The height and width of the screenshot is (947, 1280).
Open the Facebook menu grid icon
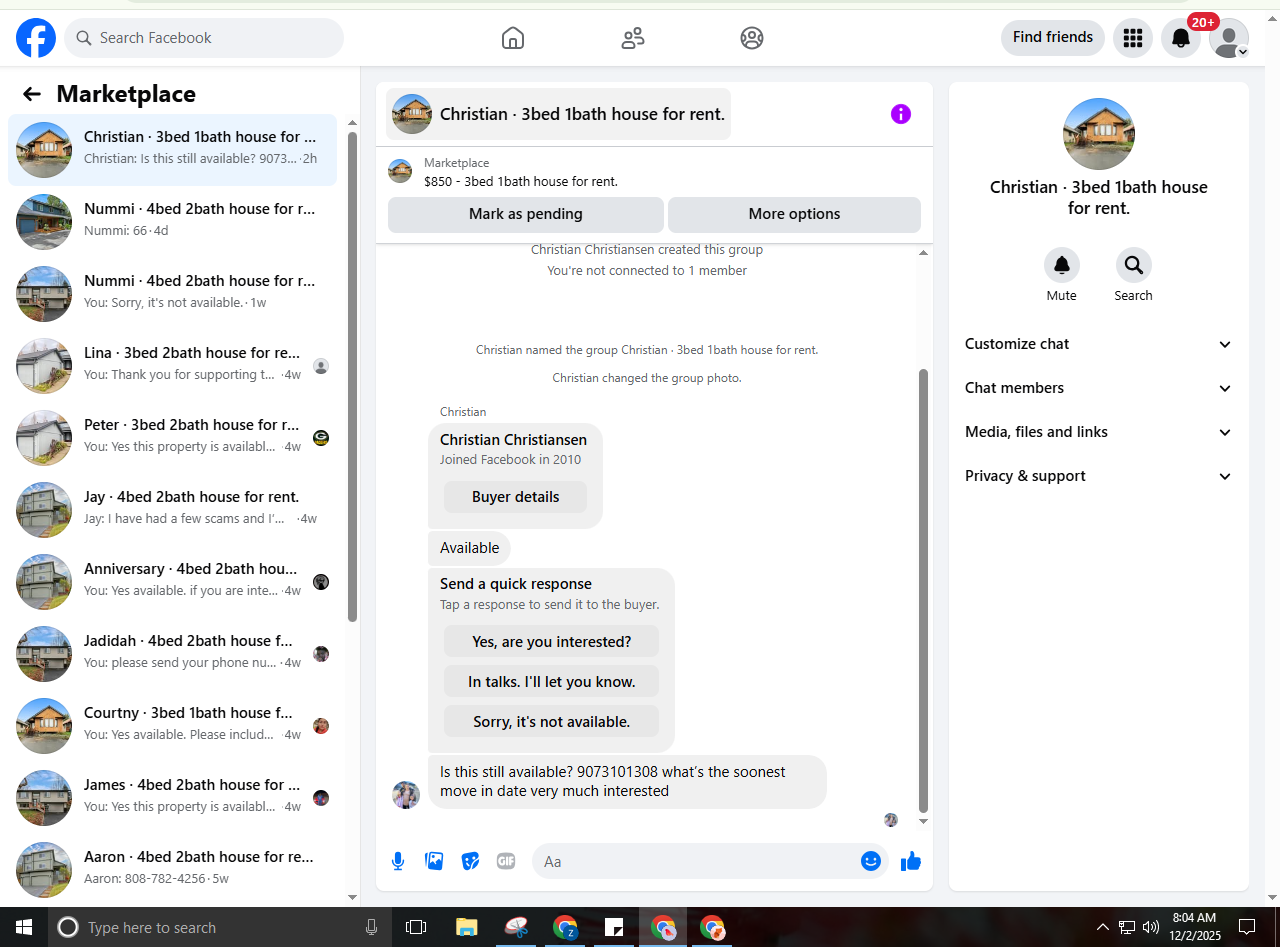coord(1133,38)
